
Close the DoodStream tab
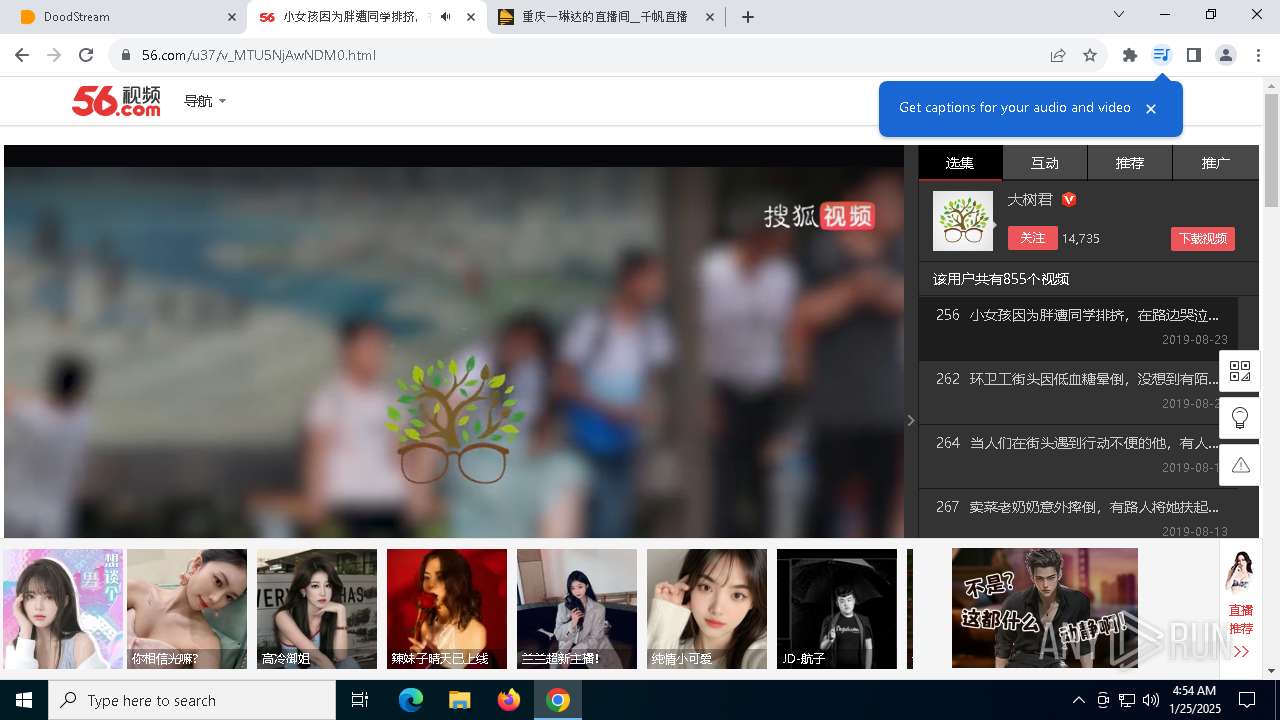click(x=232, y=17)
